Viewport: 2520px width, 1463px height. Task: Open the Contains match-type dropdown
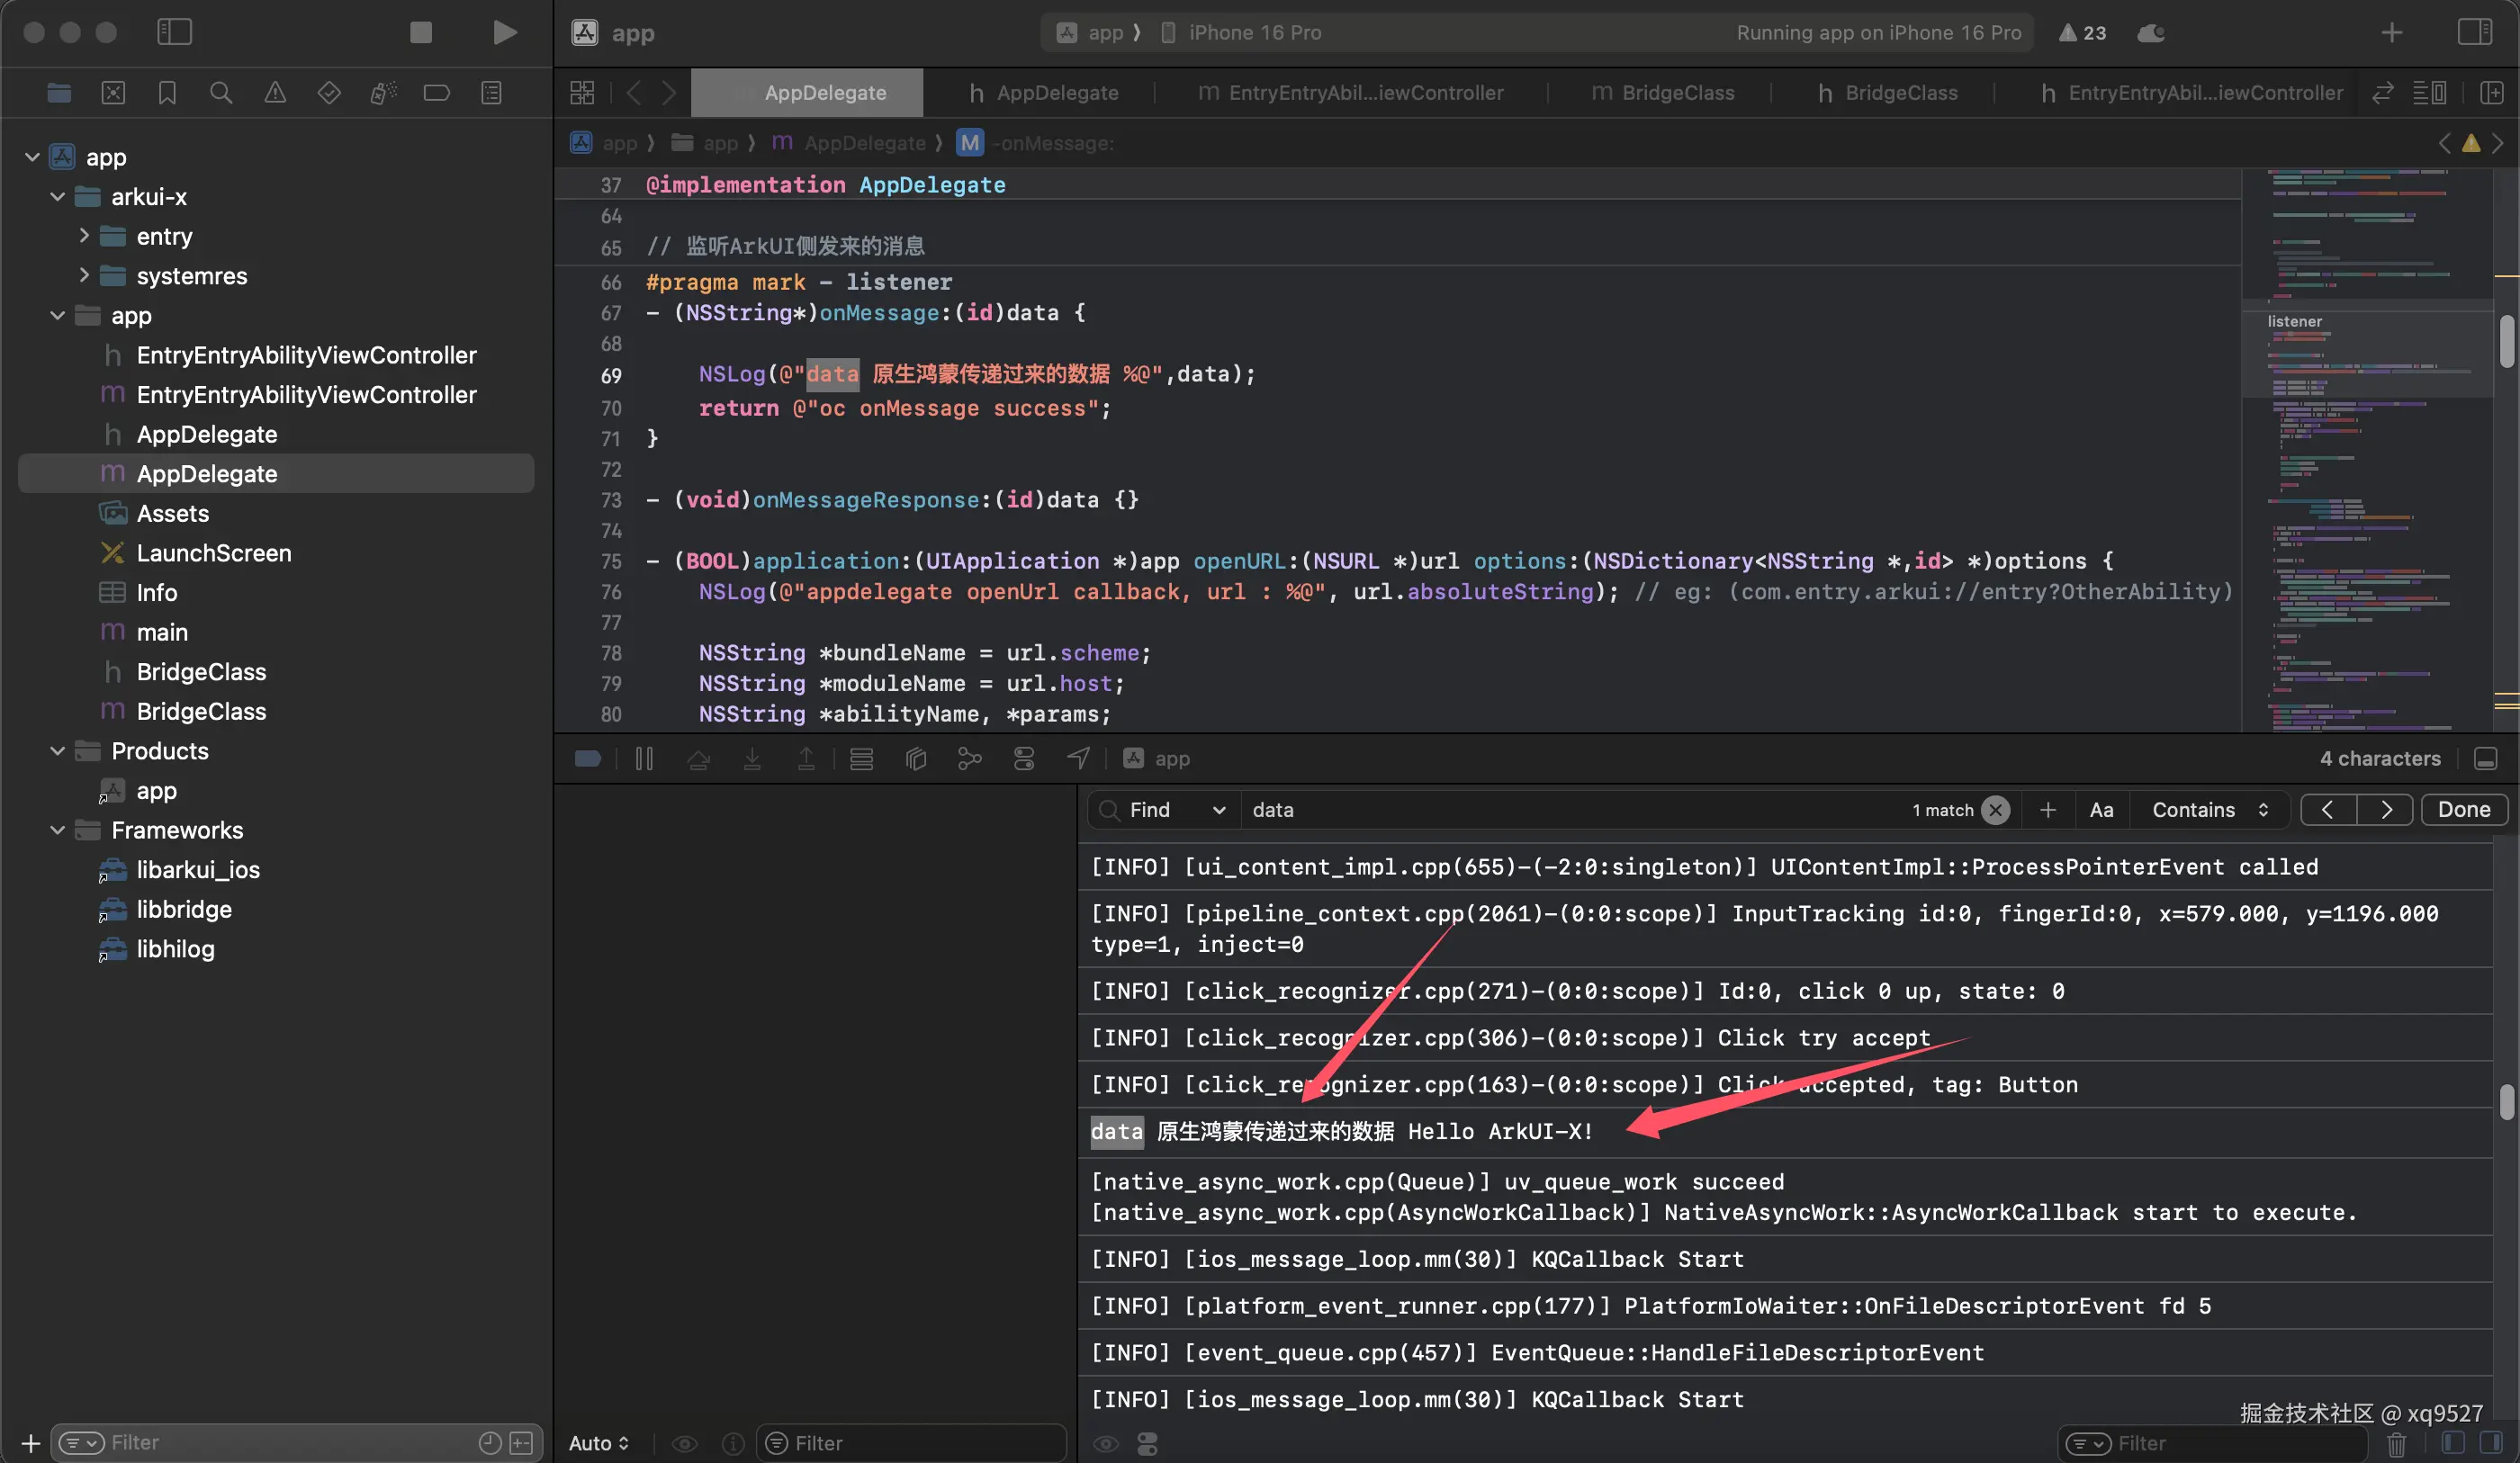[2209, 810]
